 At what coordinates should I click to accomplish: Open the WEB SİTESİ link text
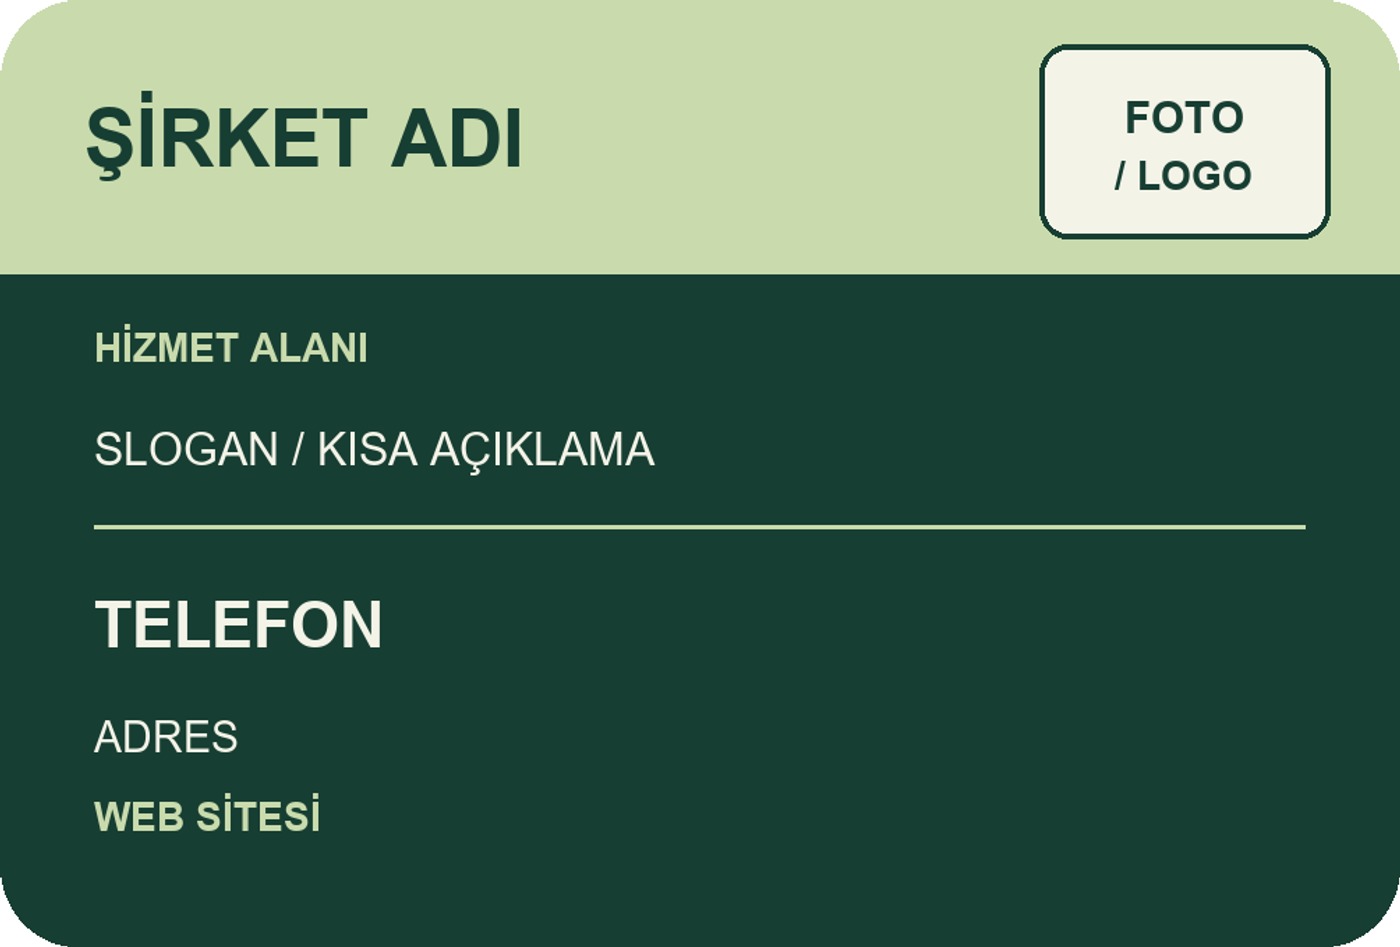tap(208, 815)
